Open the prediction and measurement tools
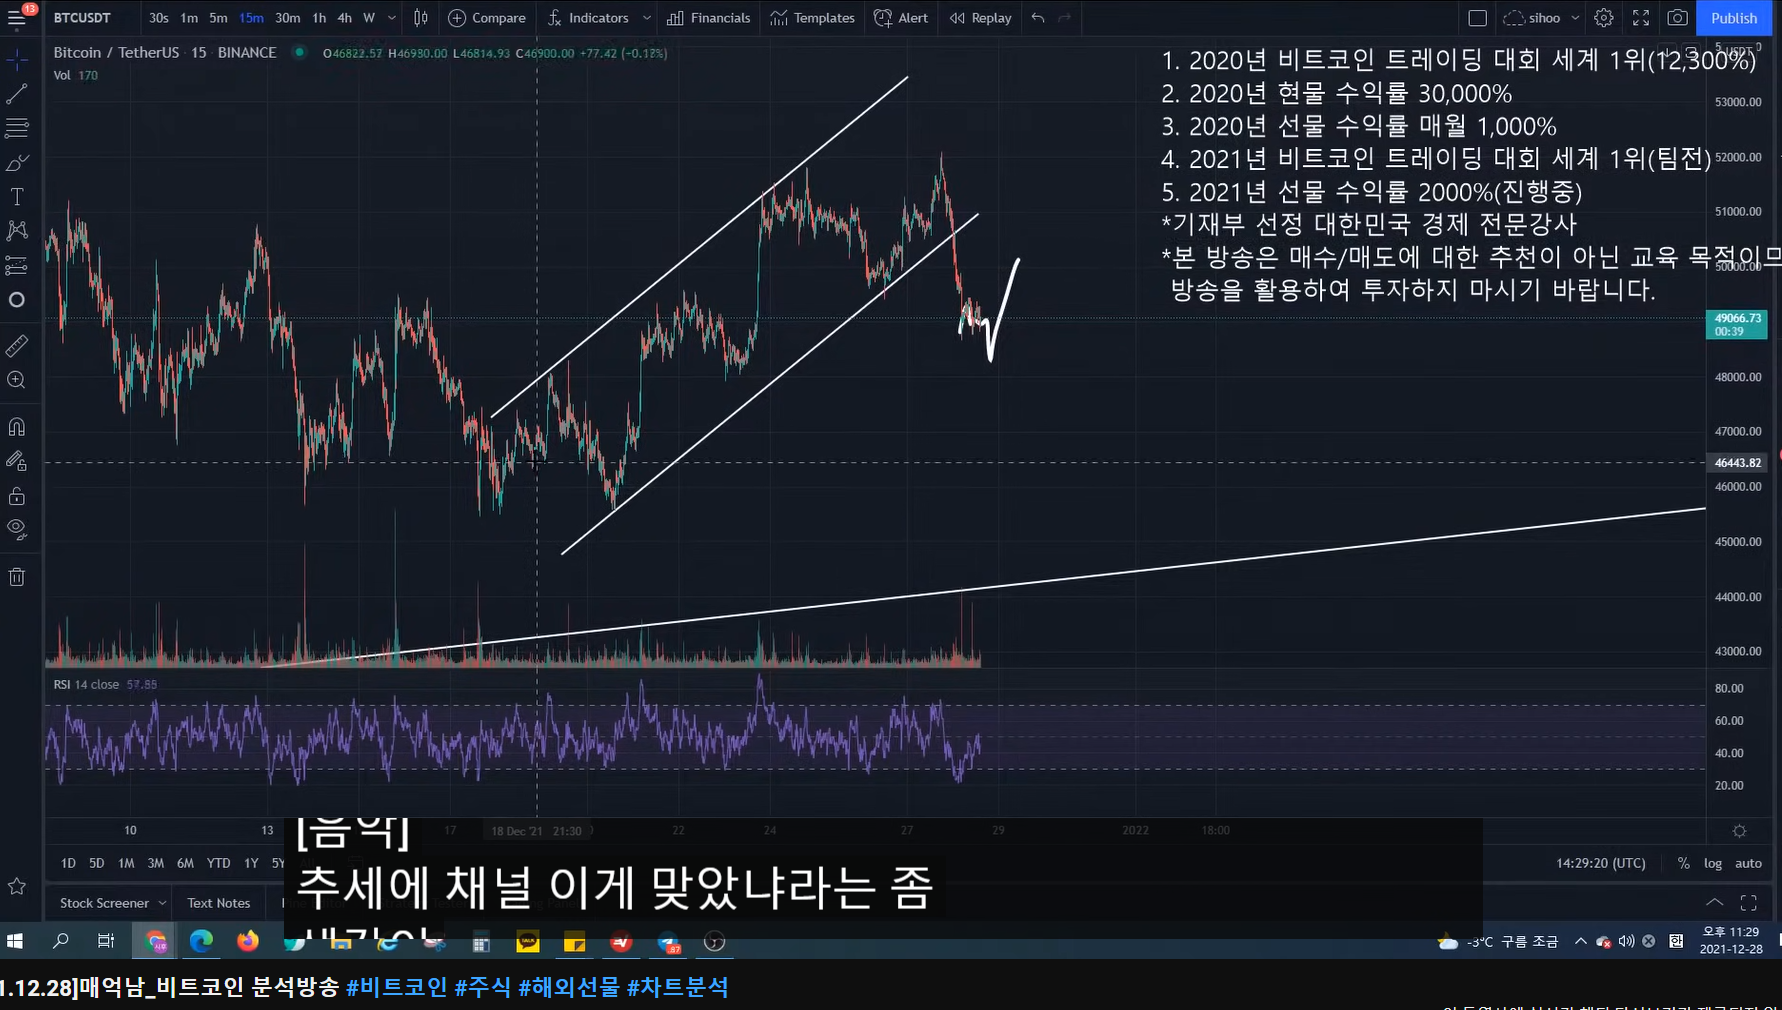1782x1010 pixels. point(17,265)
